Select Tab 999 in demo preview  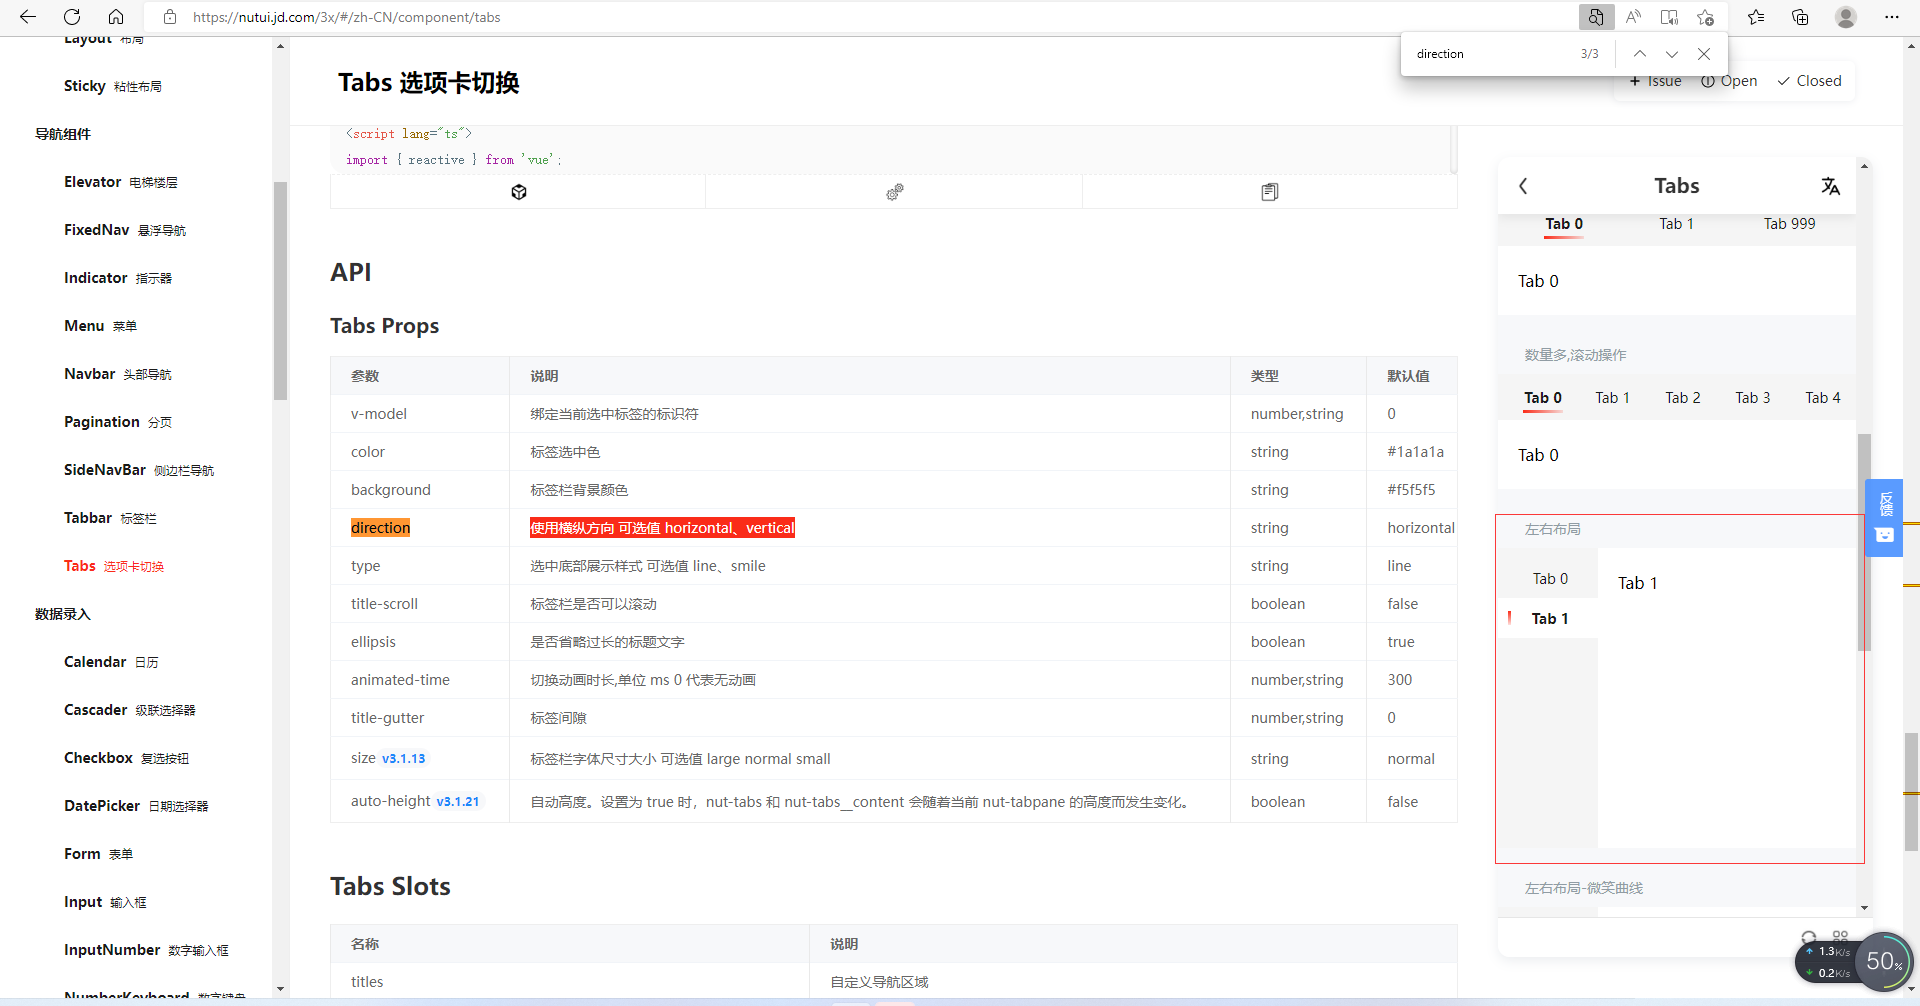point(1789,223)
